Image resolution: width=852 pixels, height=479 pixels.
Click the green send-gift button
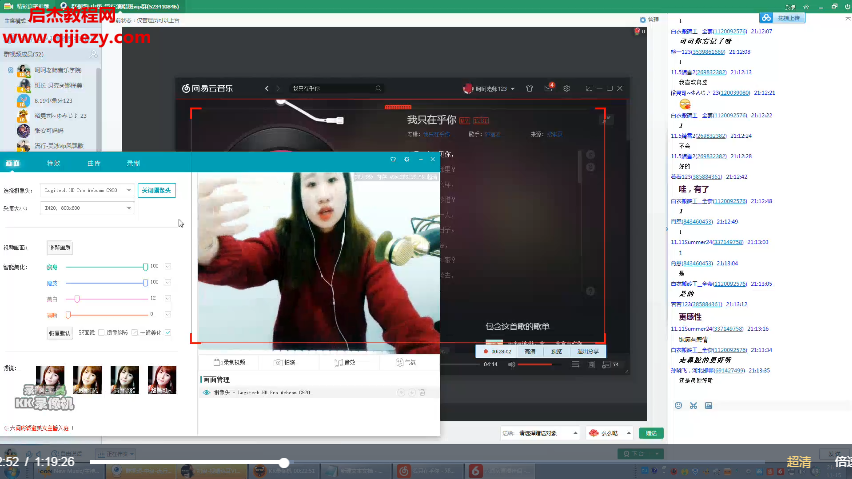click(651, 433)
